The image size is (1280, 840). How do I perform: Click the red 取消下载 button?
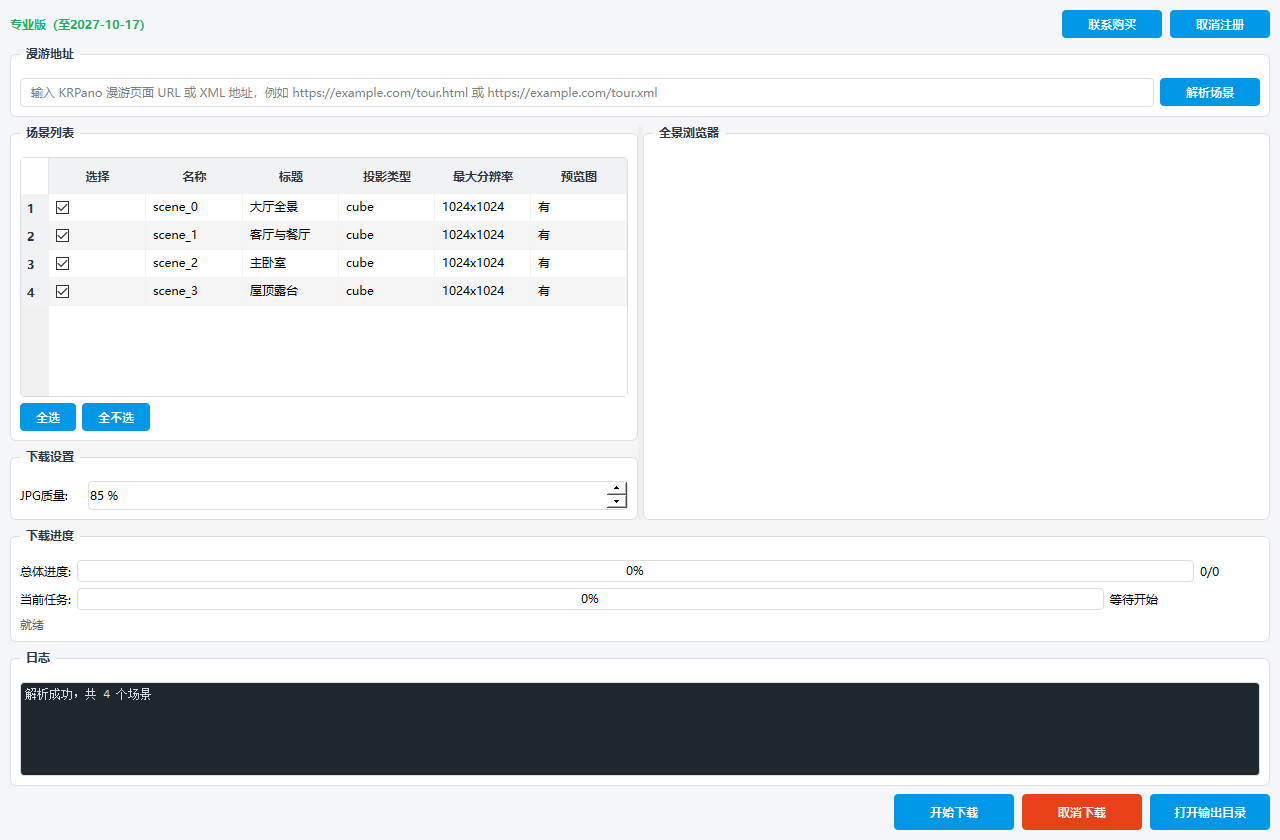click(x=1082, y=812)
